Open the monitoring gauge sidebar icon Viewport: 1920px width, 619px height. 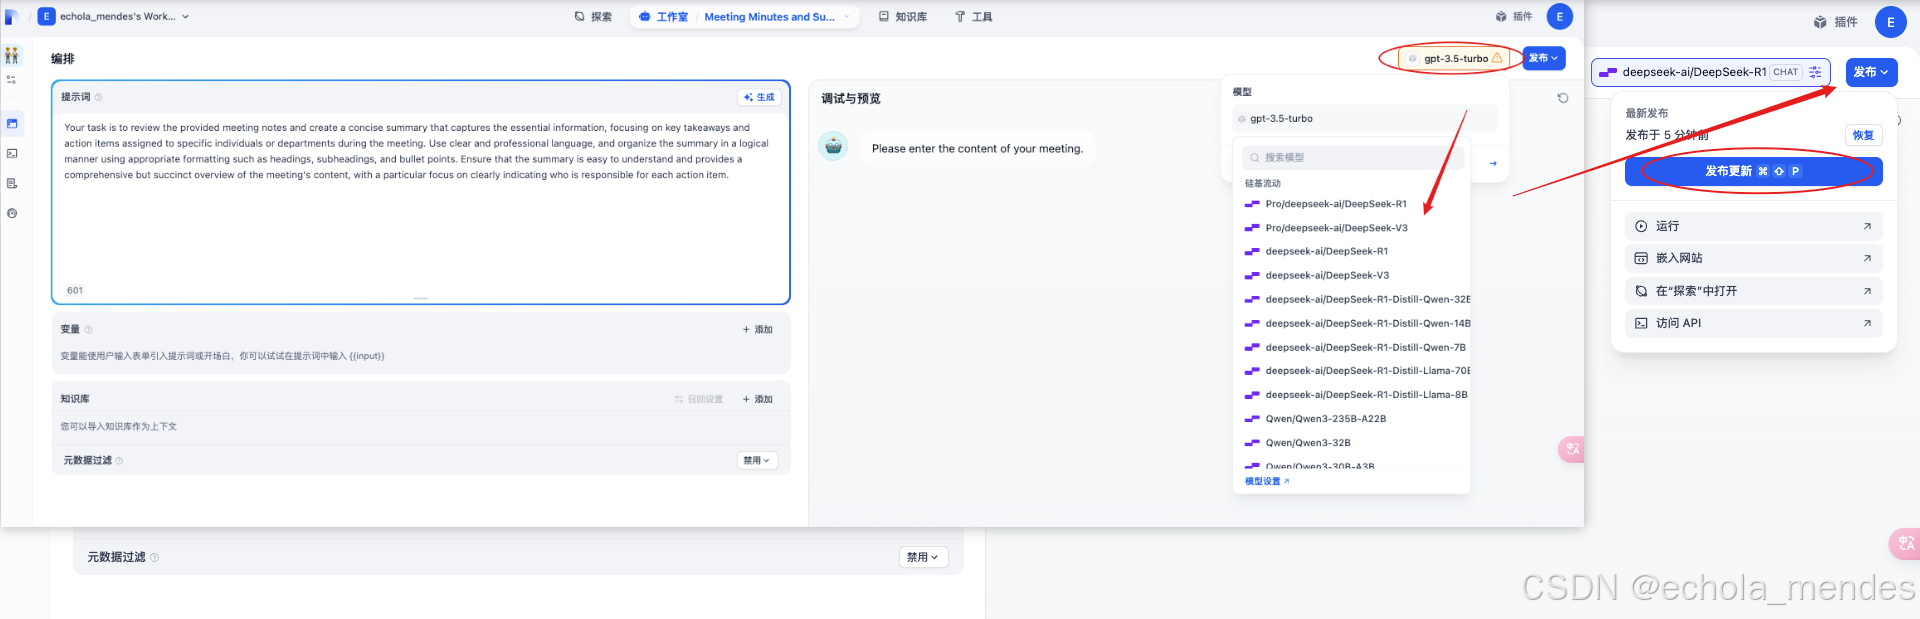12,214
